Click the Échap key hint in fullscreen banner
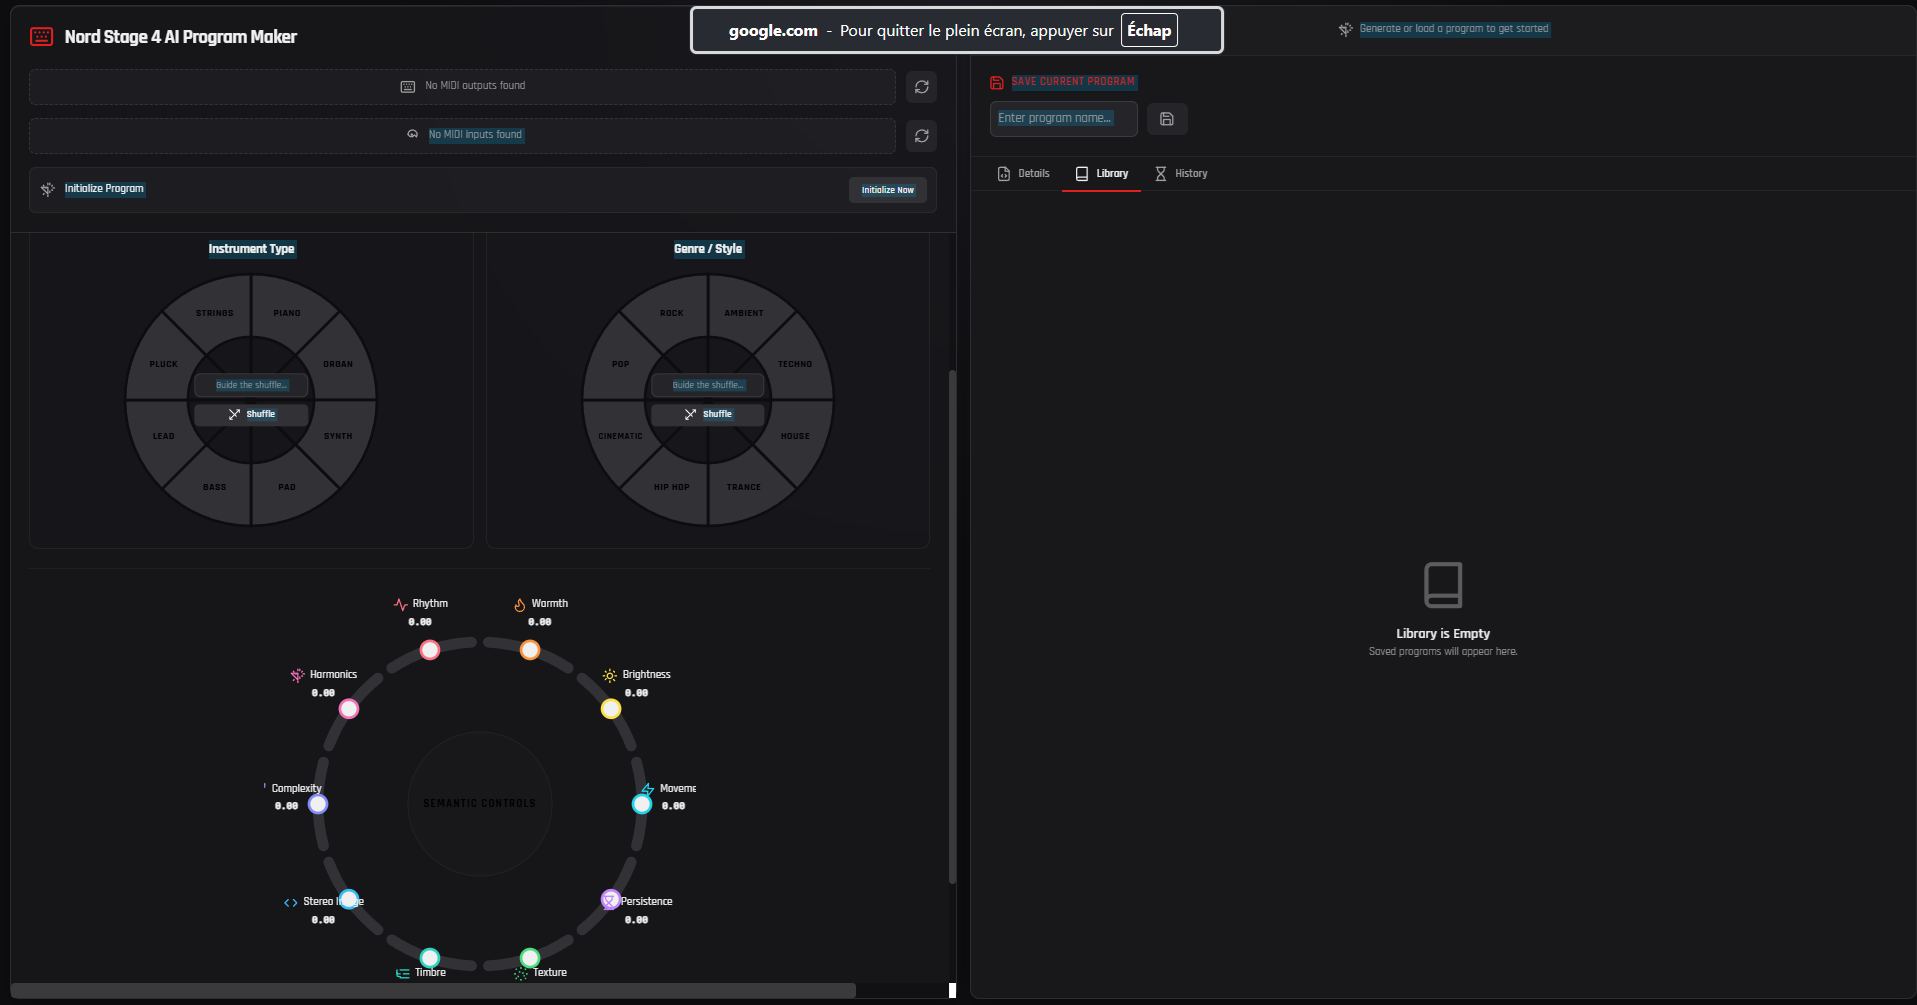The height and width of the screenshot is (1005, 1917). pyautogui.click(x=1149, y=31)
